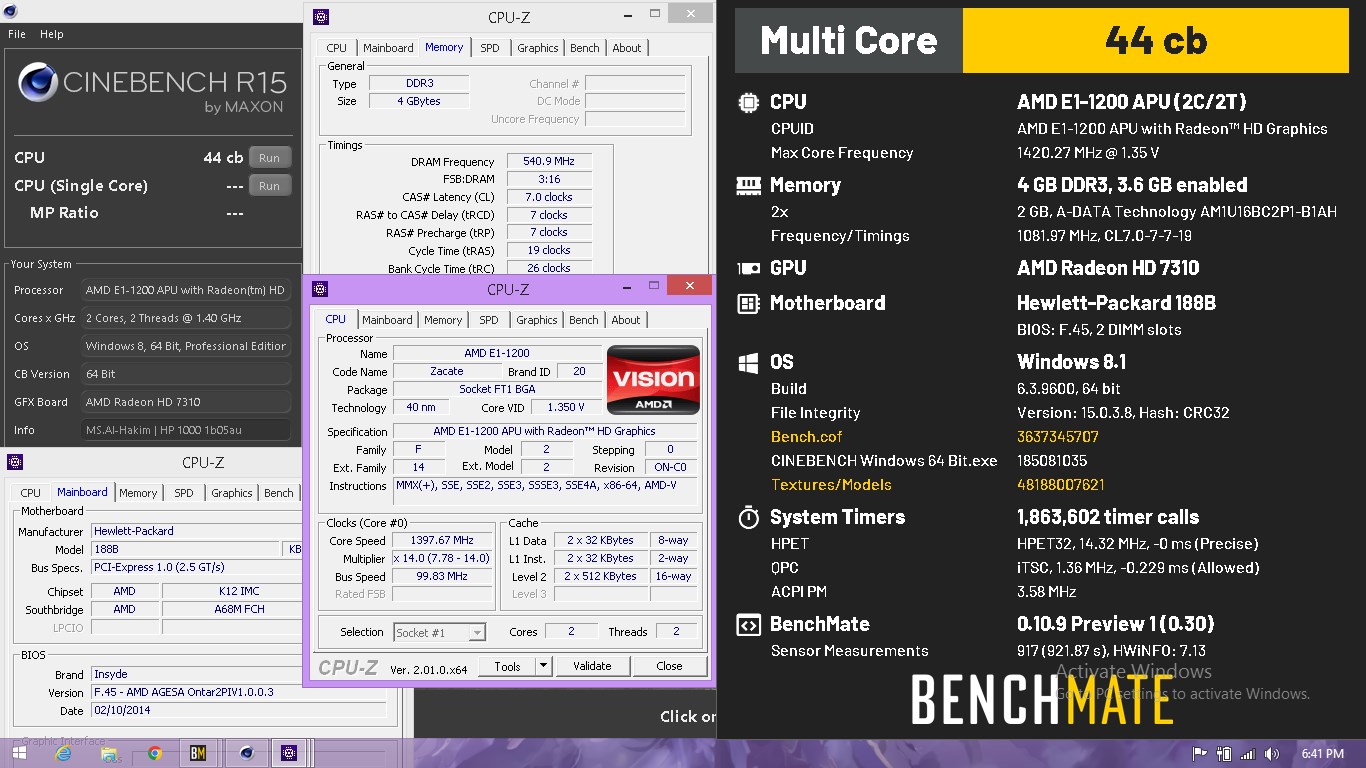
Task: Click the Bench.cof hash 3637345707
Action: [1058, 437]
